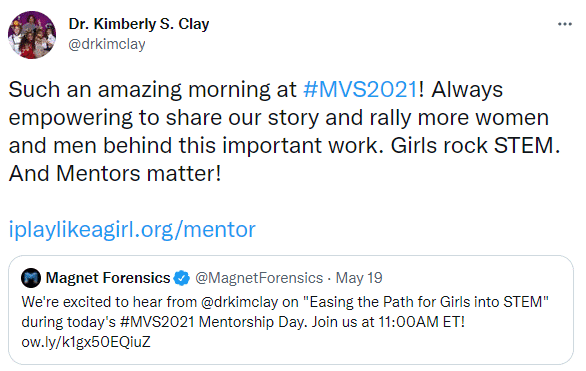
Task: Click 'Such an amazing morning at' text
Action: pos(152,90)
